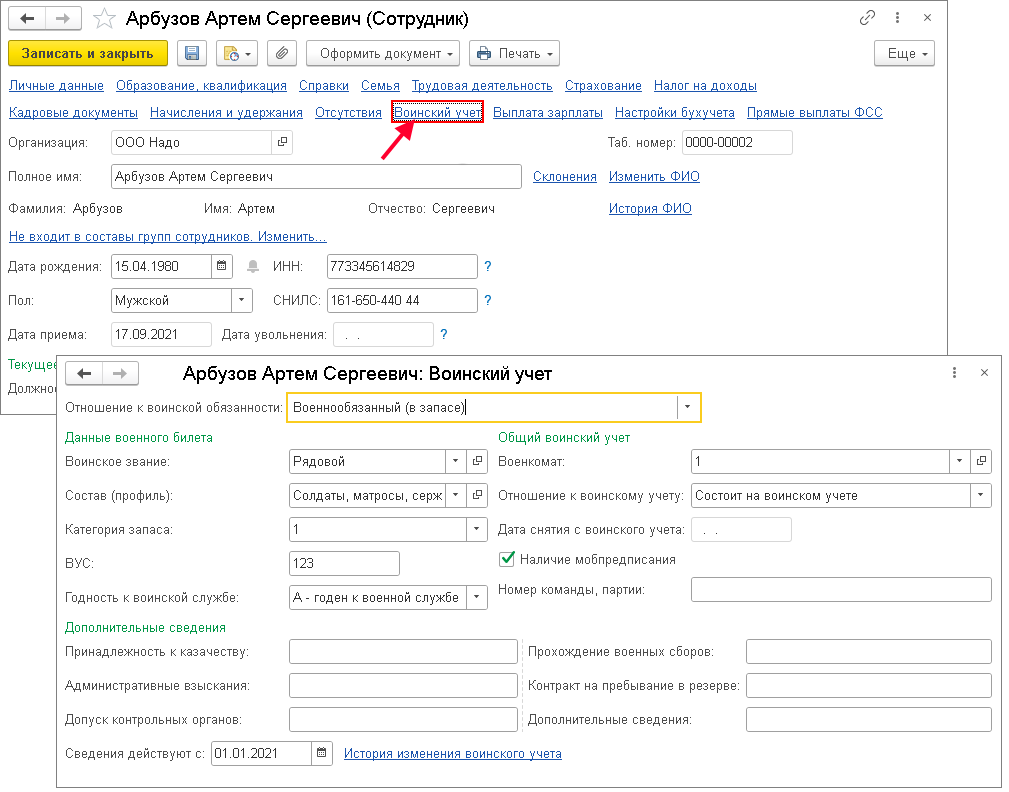Viewport: 1009px width, 792px height.
Task: Click the open button beside Воинское звание
Action: (x=478, y=462)
